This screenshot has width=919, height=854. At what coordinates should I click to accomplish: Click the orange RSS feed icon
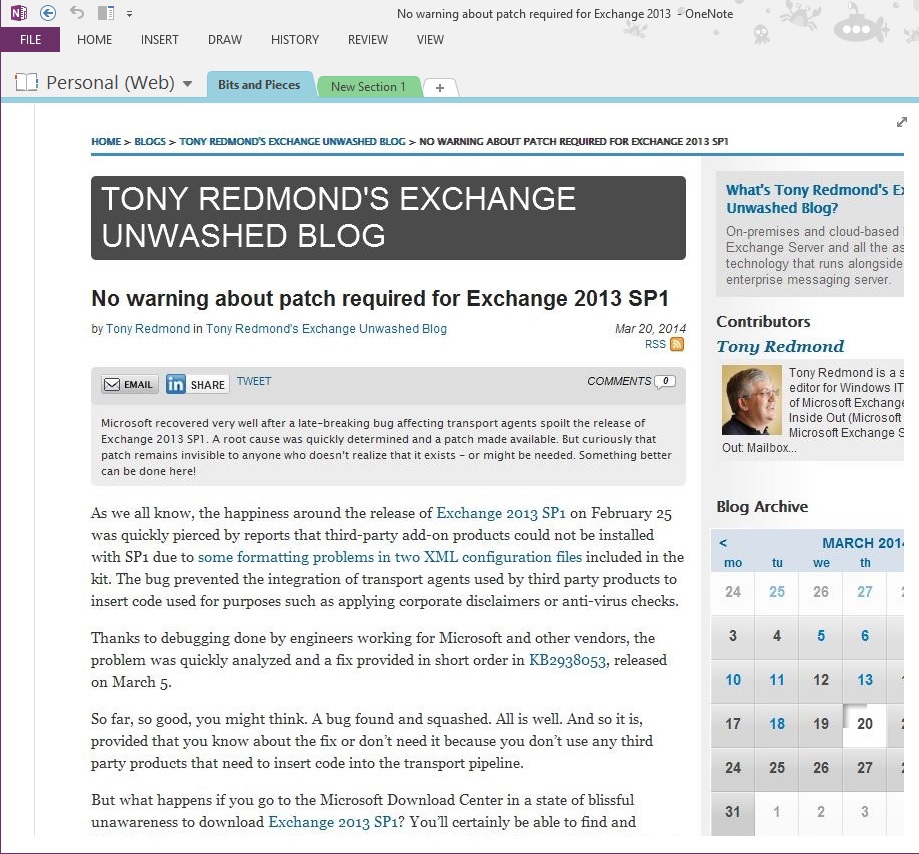click(677, 344)
